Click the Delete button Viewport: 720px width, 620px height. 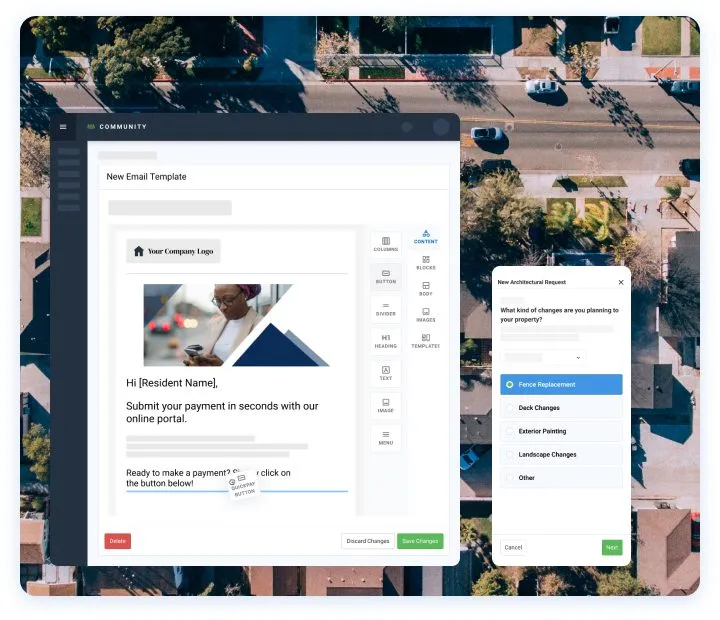point(118,541)
